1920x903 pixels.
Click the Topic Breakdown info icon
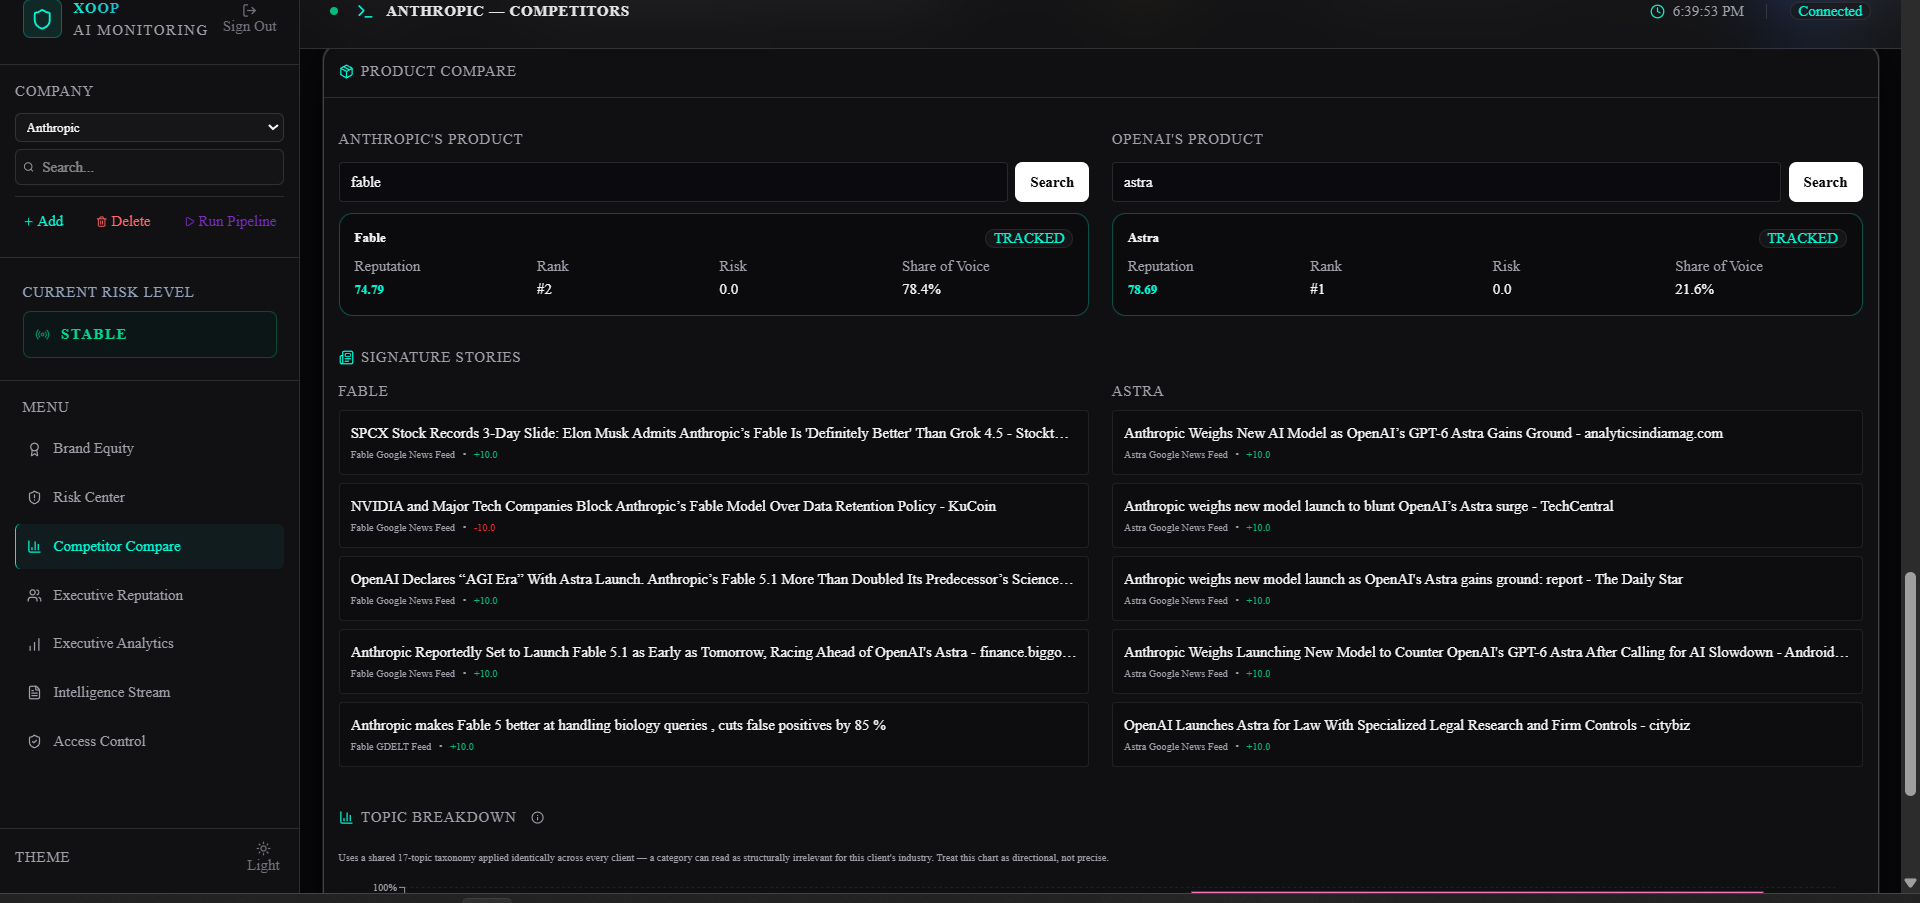pyautogui.click(x=537, y=817)
